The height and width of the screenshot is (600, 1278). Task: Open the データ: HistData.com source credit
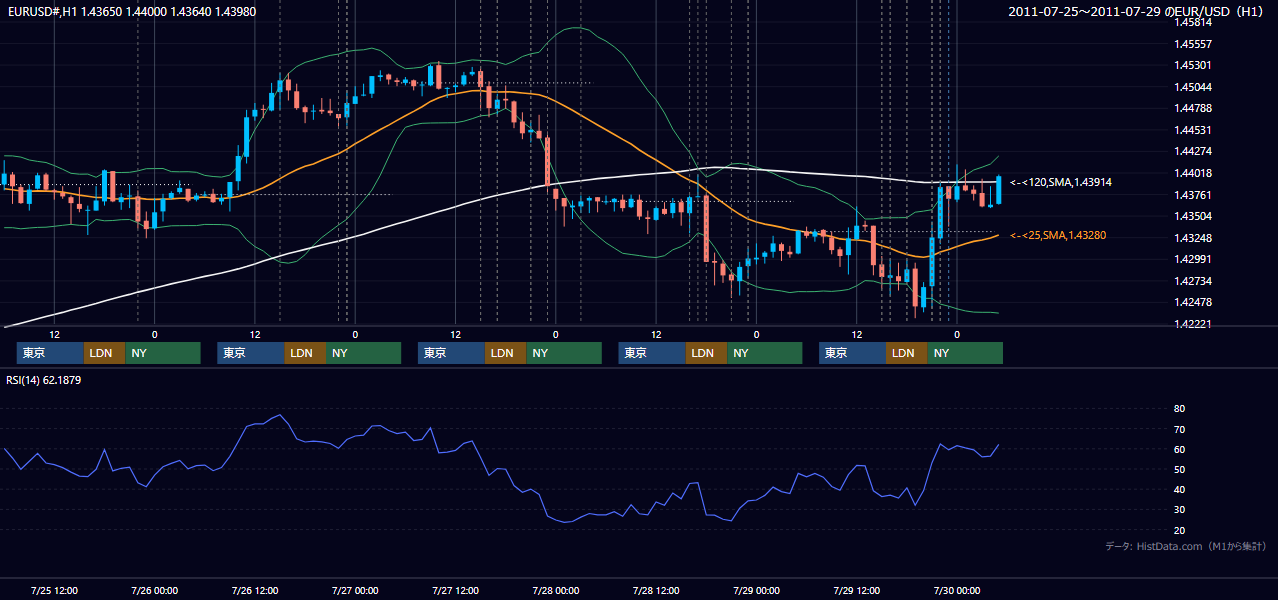point(1185,547)
